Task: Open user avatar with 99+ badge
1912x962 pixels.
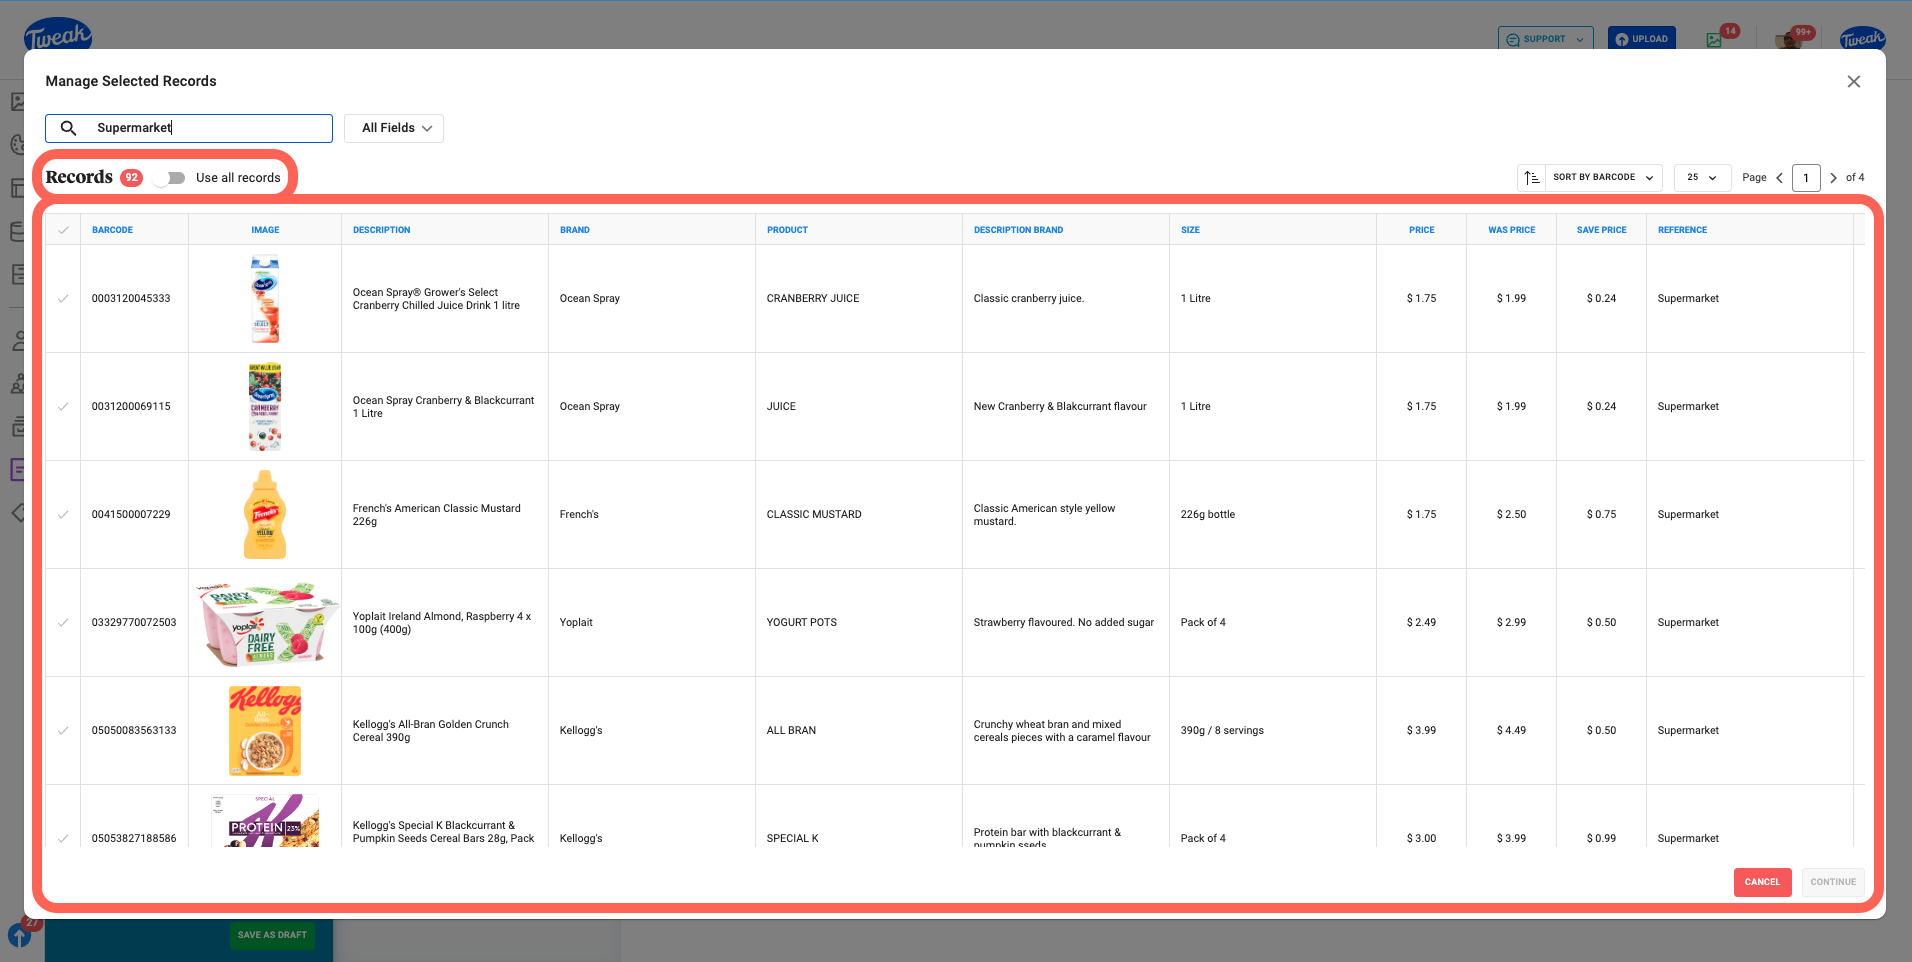Action: [1789, 39]
